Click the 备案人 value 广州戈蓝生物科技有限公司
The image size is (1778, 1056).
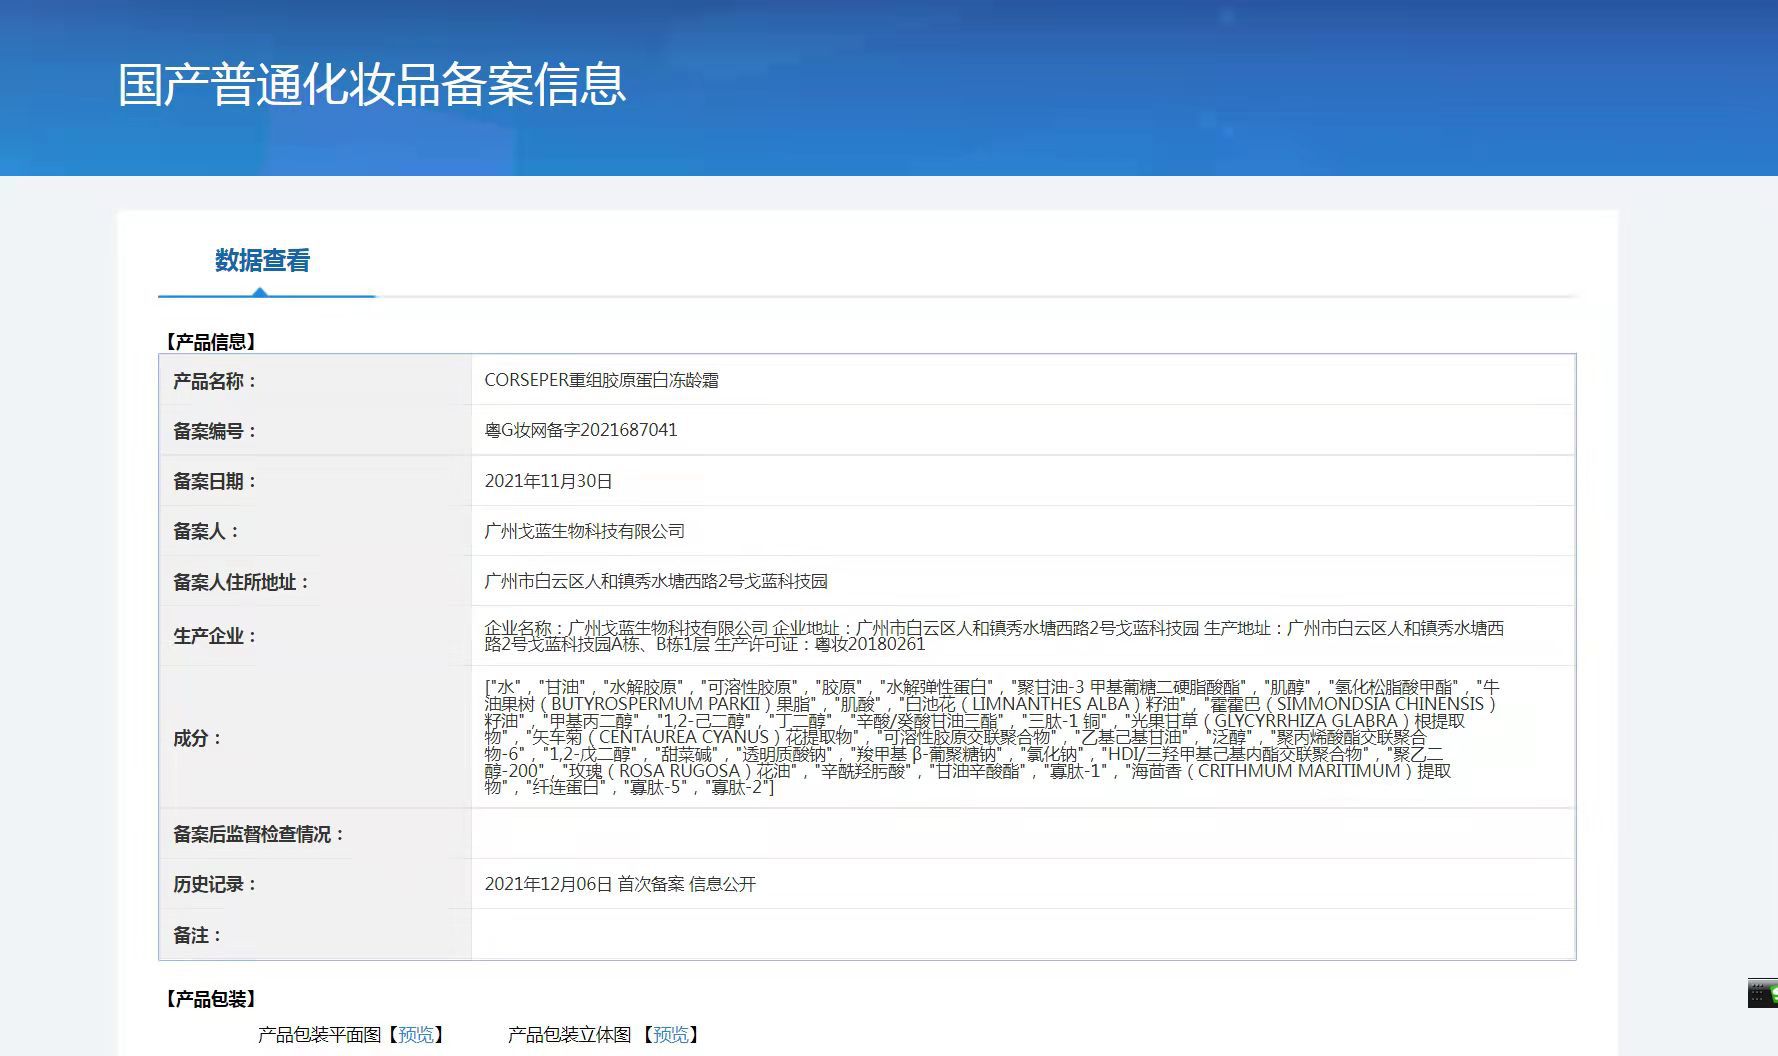(x=585, y=531)
